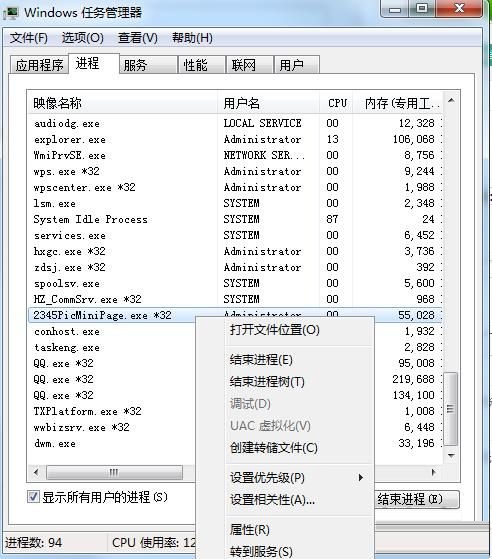Select the 进程 tab
This screenshot has width=492, height=559.
94,64
